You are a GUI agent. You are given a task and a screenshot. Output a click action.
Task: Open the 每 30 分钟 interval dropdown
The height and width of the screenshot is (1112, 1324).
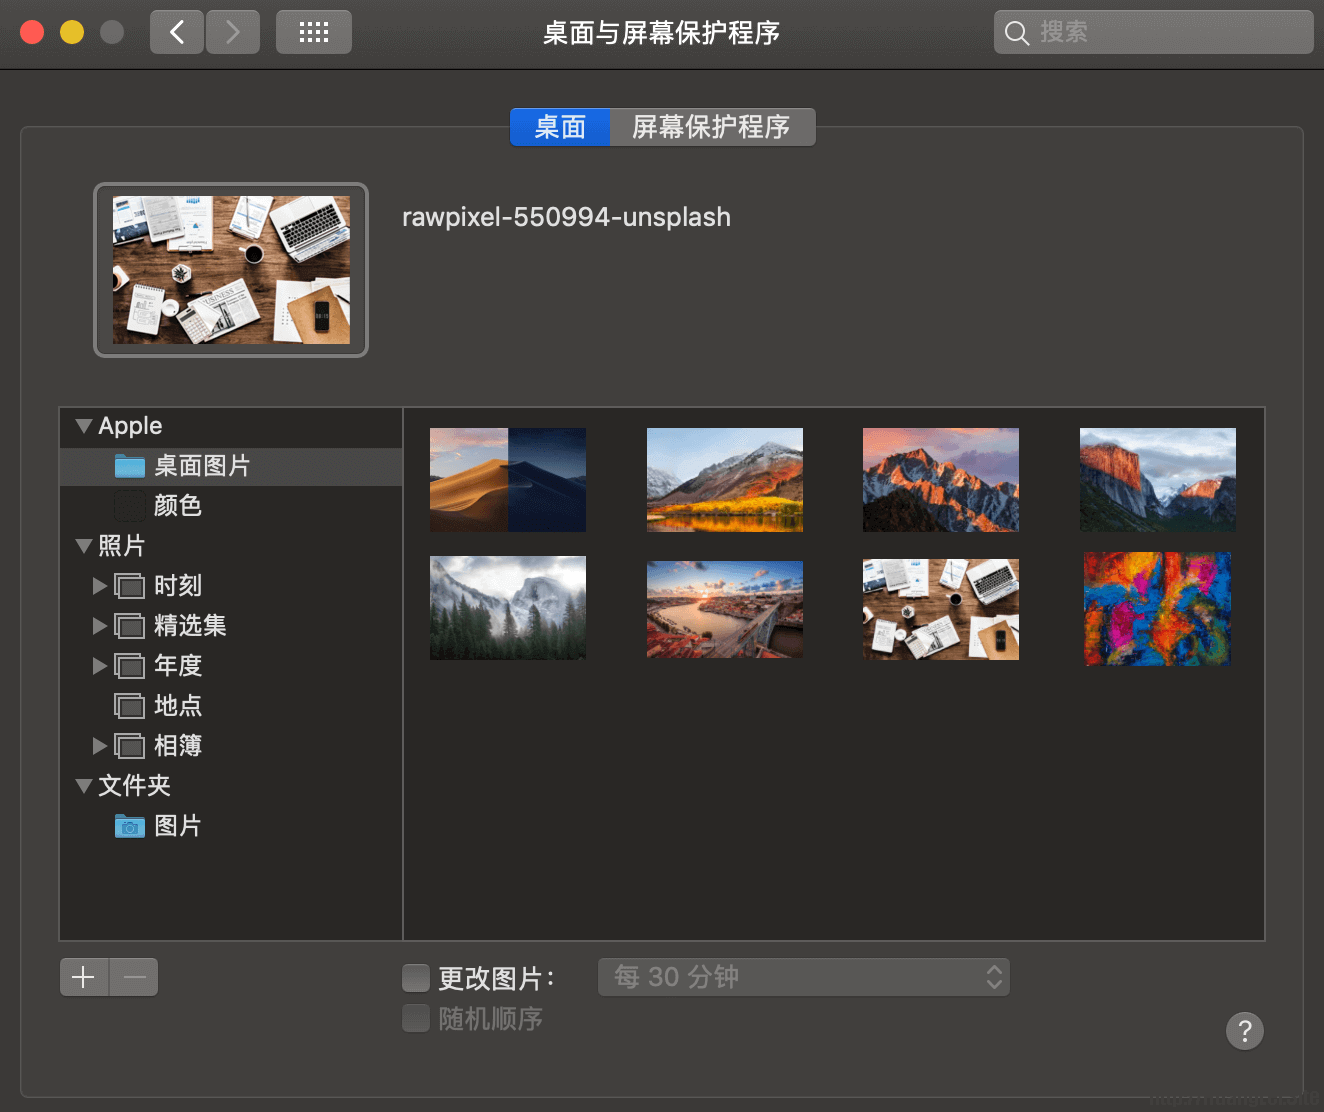(803, 977)
